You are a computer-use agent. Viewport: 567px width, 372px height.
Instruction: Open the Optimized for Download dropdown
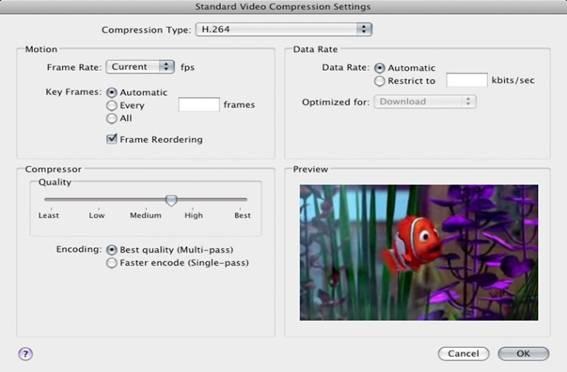click(x=425, y=102)
